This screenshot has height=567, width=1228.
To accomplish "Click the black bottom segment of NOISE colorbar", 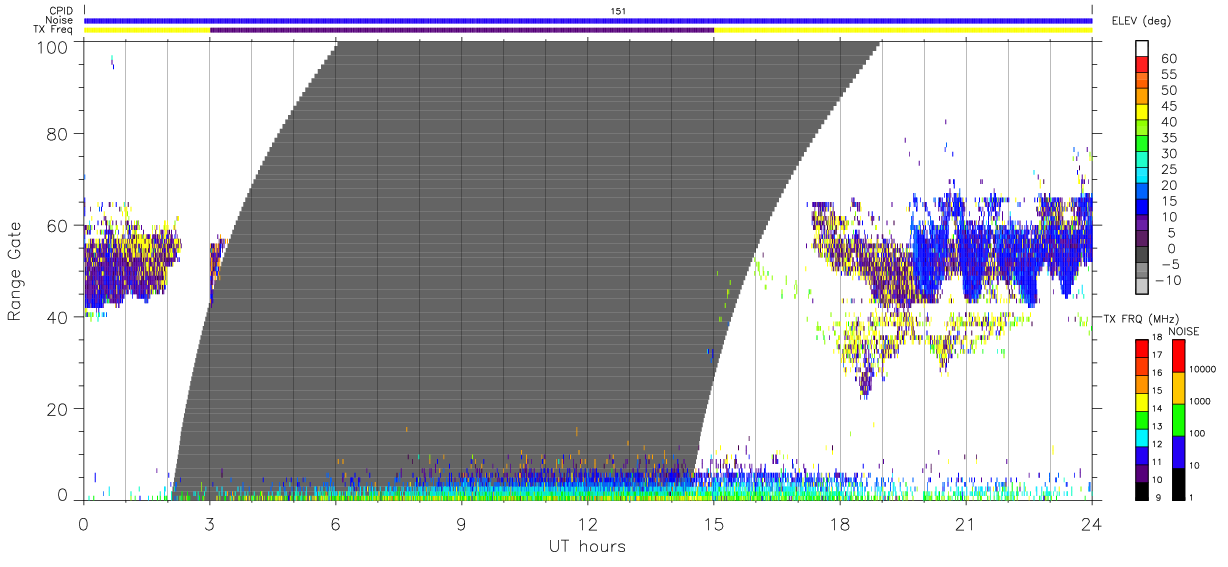I will [x=1178, y=484].
